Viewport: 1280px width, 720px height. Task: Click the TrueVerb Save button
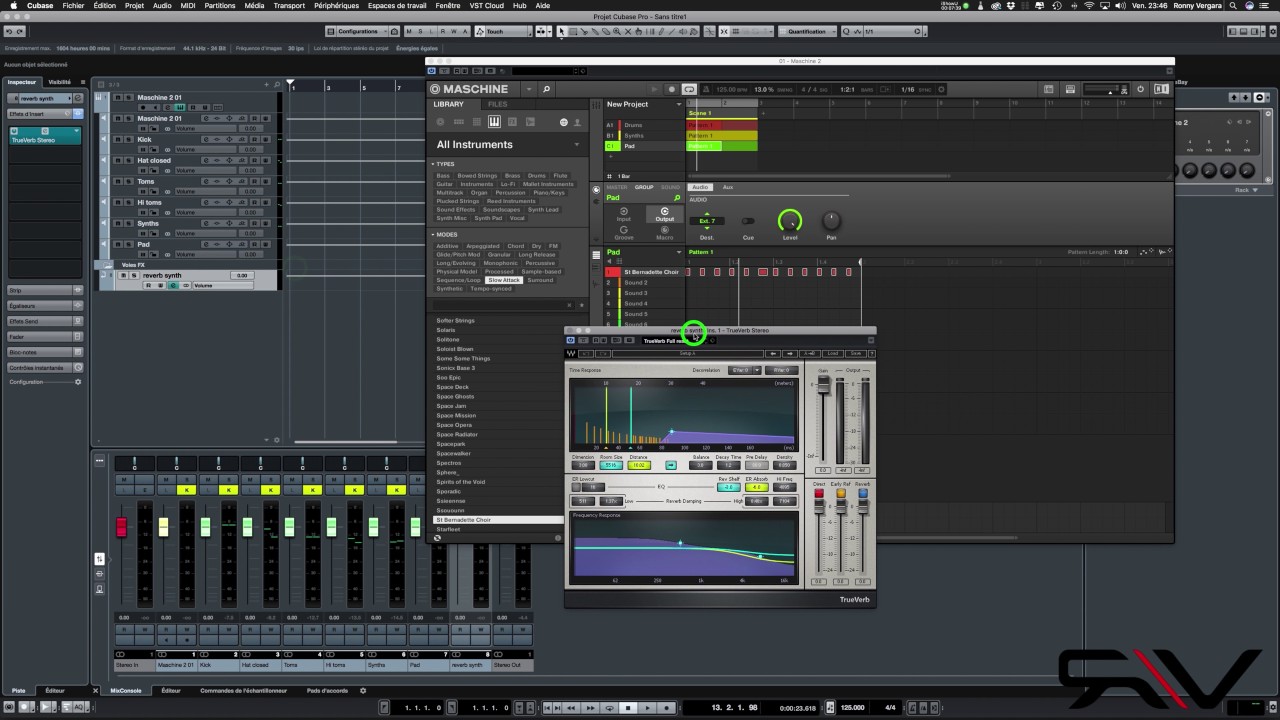coord(856,353)
